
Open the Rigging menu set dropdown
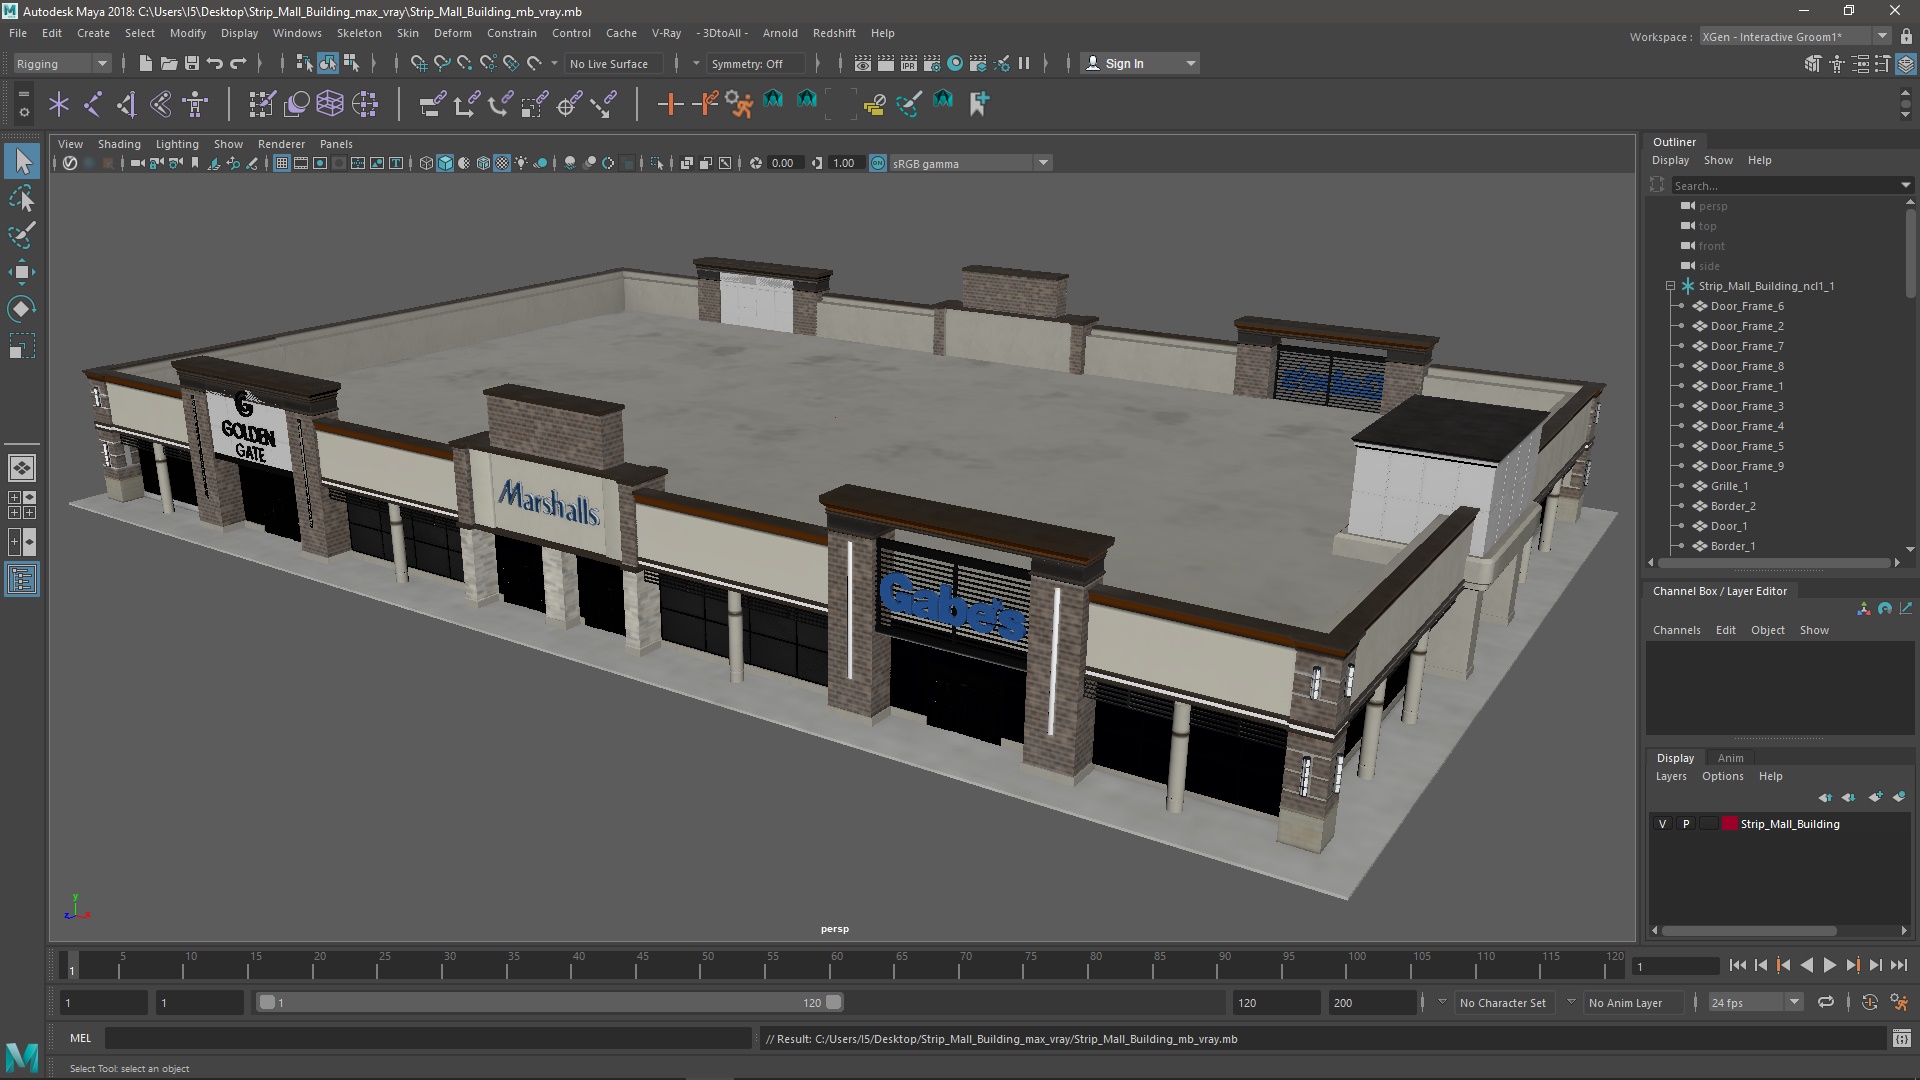click(61, 64)
